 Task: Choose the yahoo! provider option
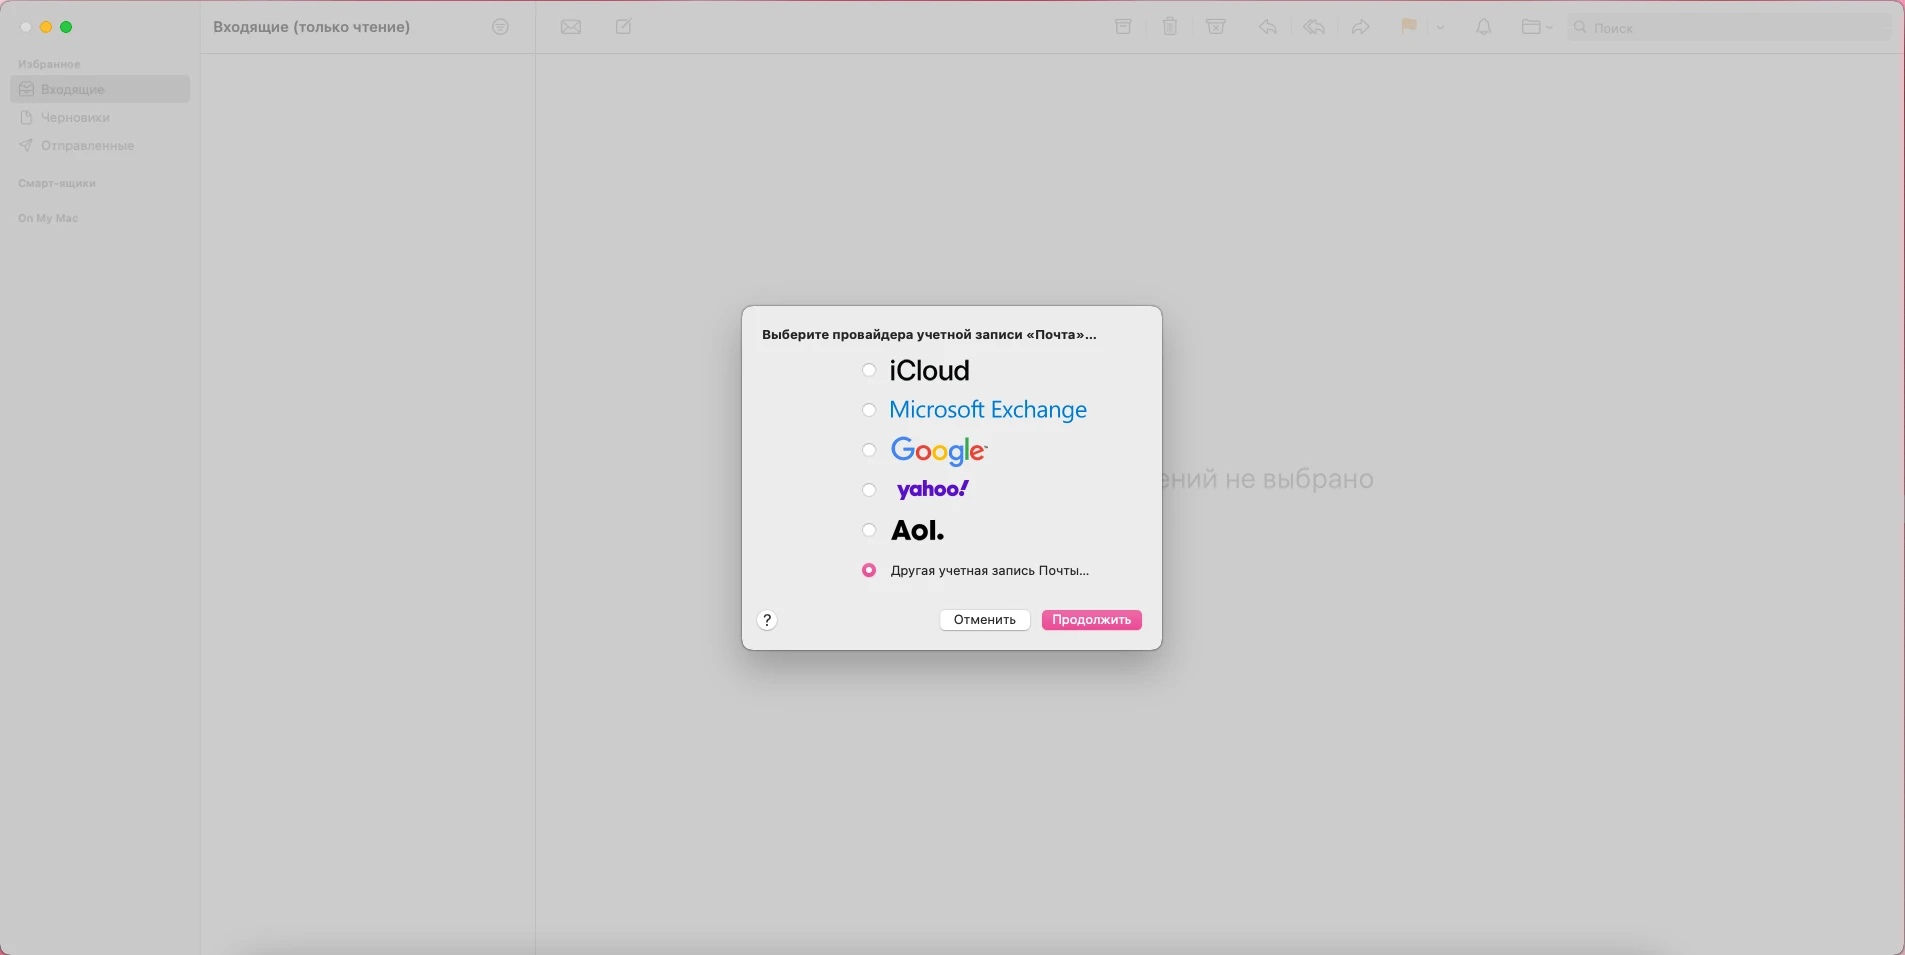(x=869, y=490)
